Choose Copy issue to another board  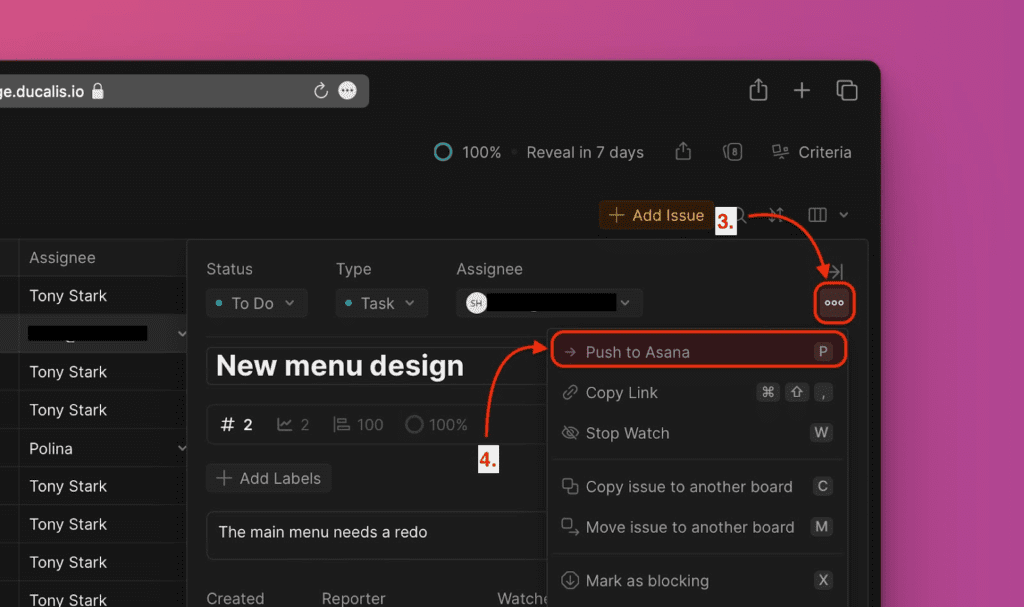point(688,486)
